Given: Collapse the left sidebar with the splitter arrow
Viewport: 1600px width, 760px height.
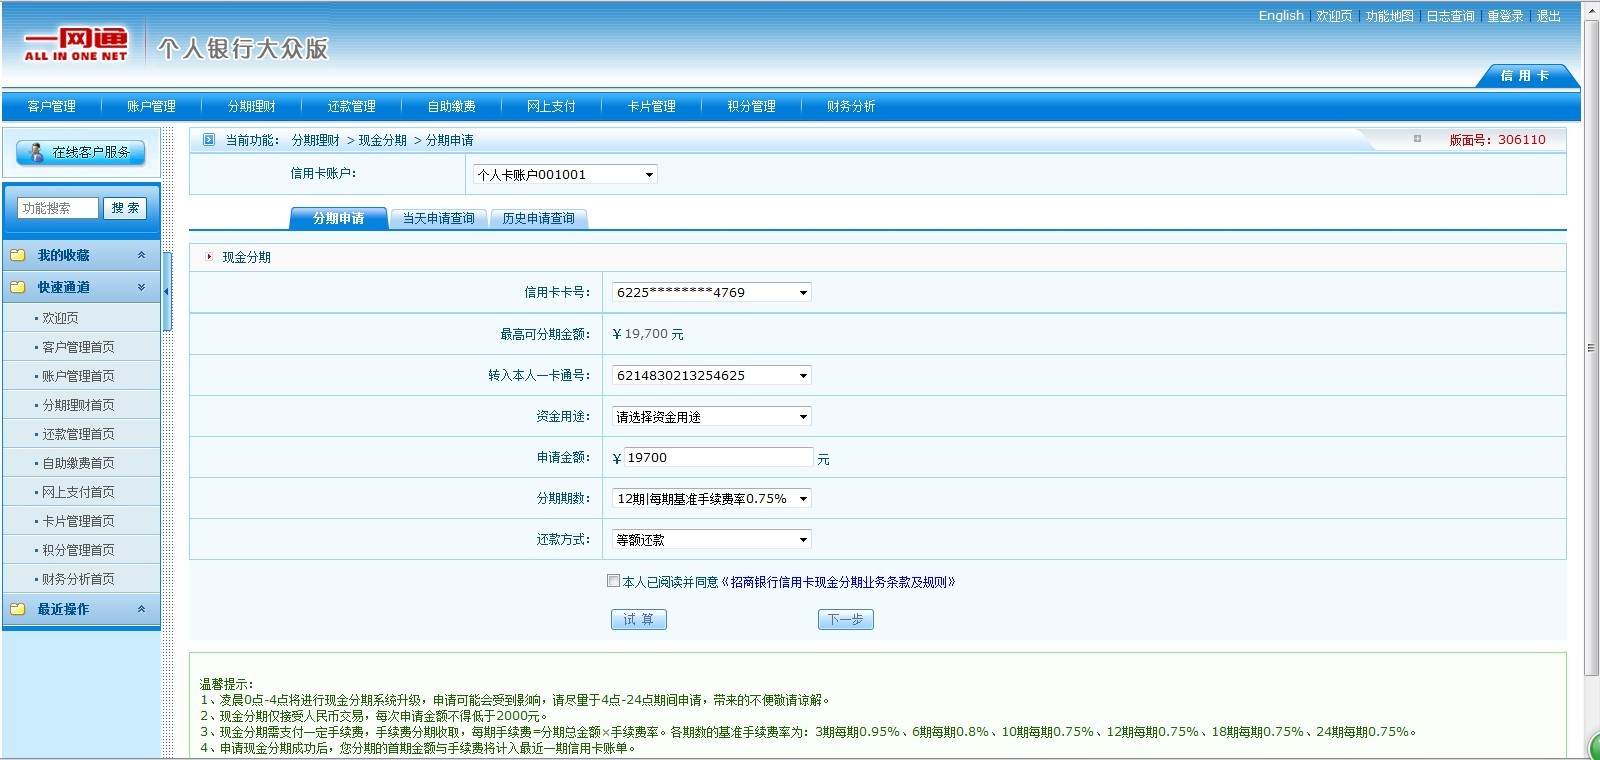Looking at the screenshot, I should click(x=167, y=291).
